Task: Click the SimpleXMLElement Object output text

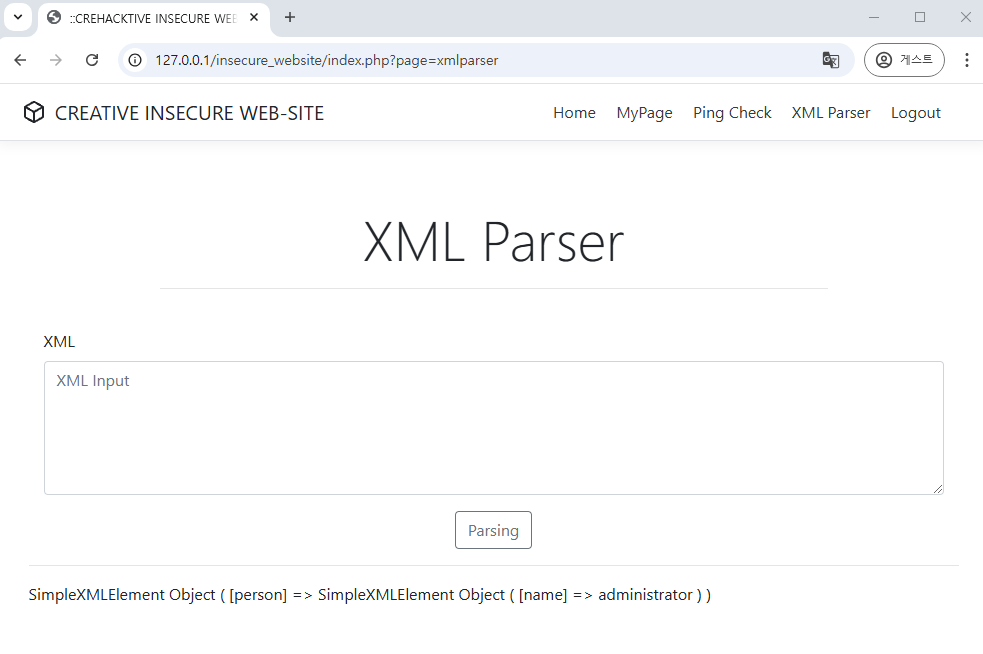Action: 369,594
